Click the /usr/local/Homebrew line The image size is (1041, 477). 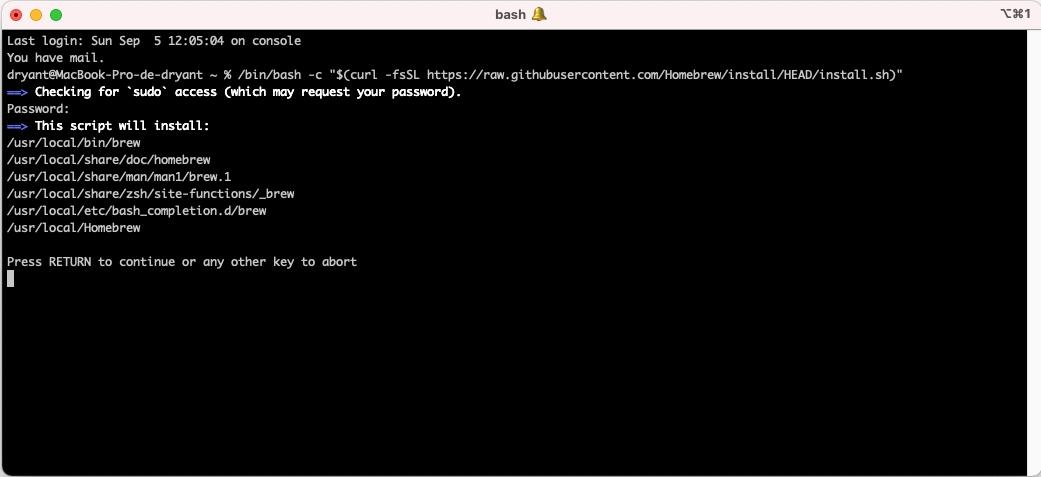74,228
